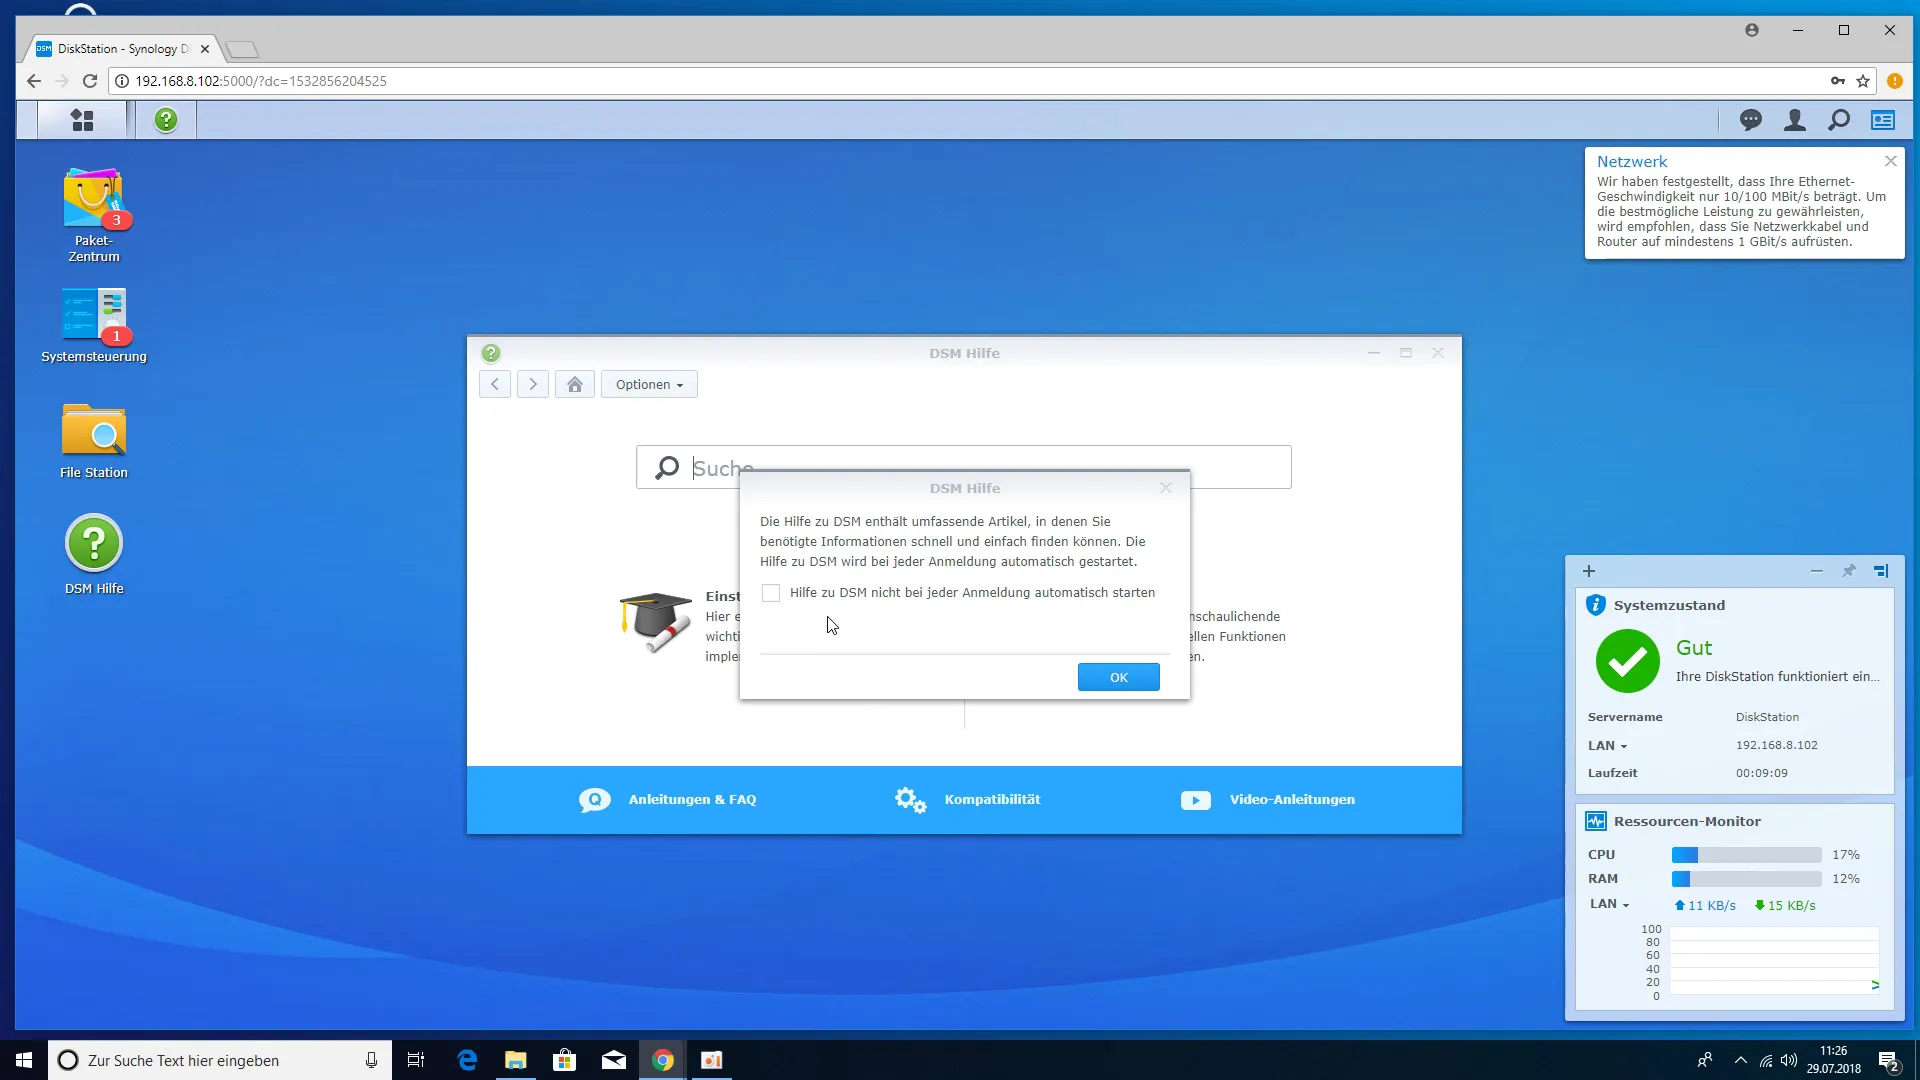Screen dimensions: 1920x1080
Task: Add a widget with plus icon
Action: pyautogui.click(x=1589, y=571)
